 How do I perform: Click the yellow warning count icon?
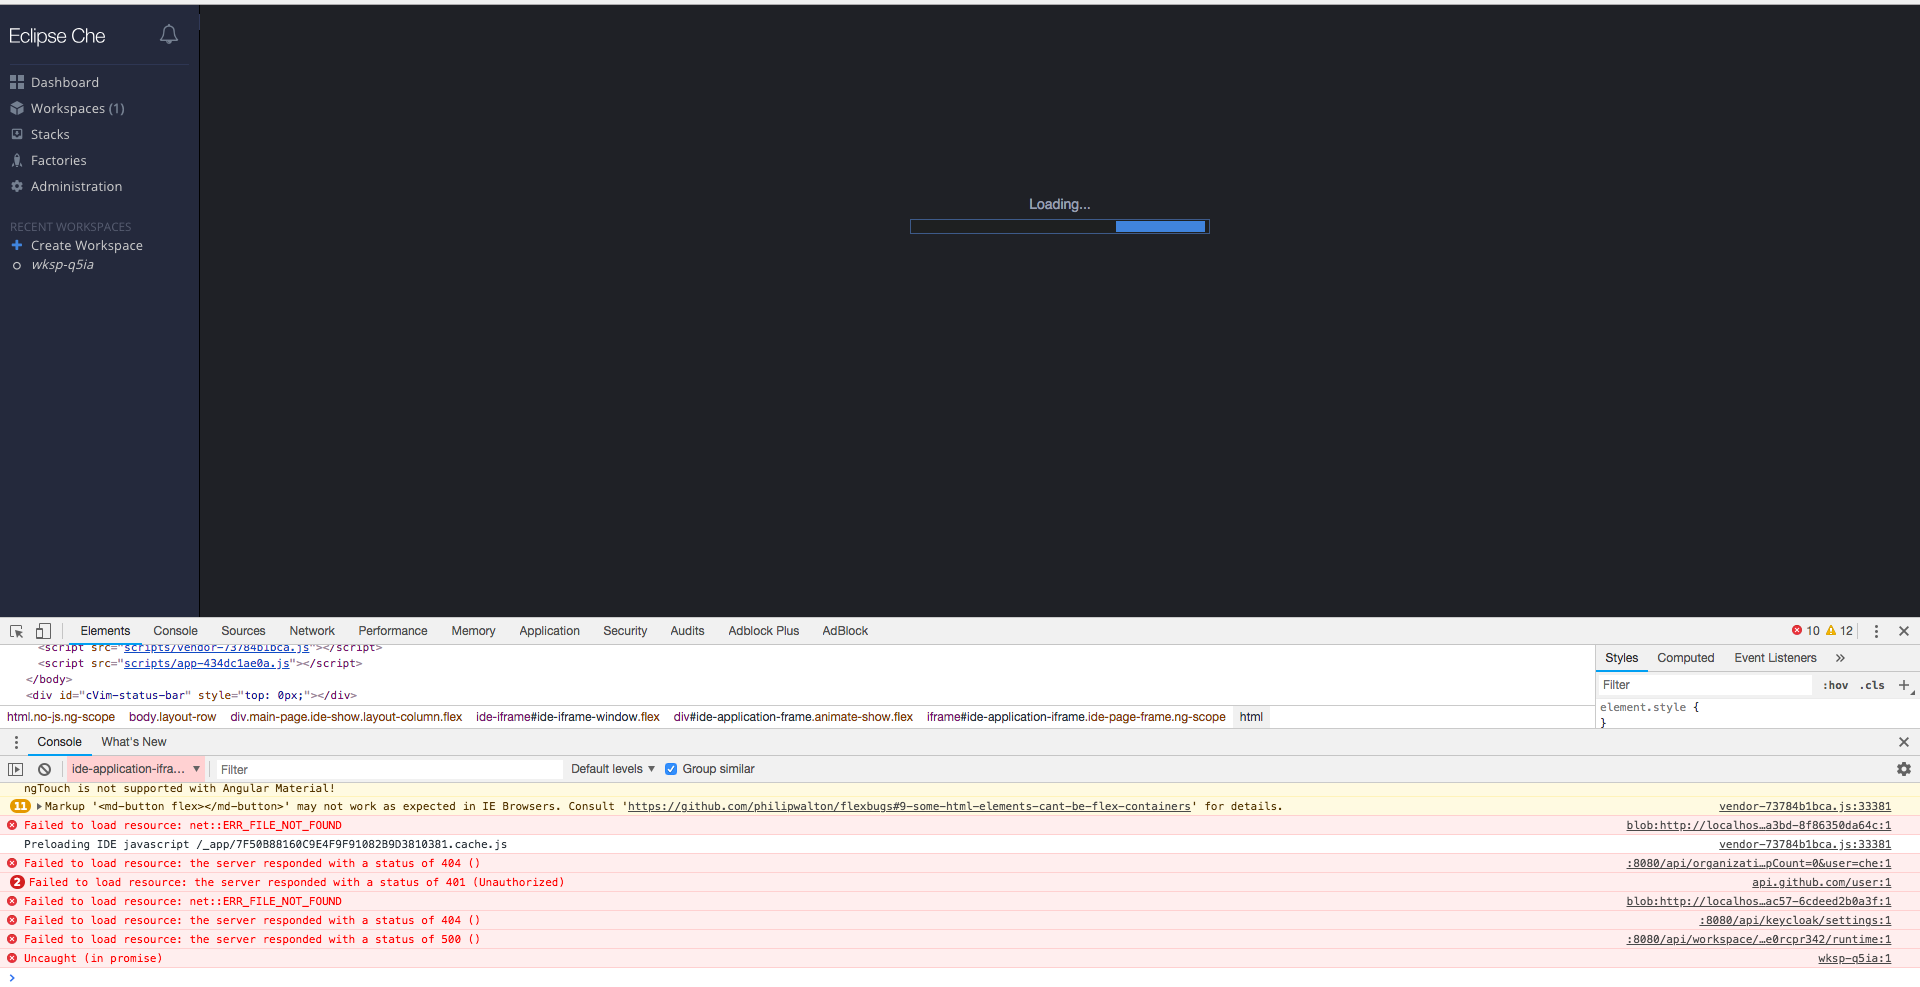tap(1831, 631)
